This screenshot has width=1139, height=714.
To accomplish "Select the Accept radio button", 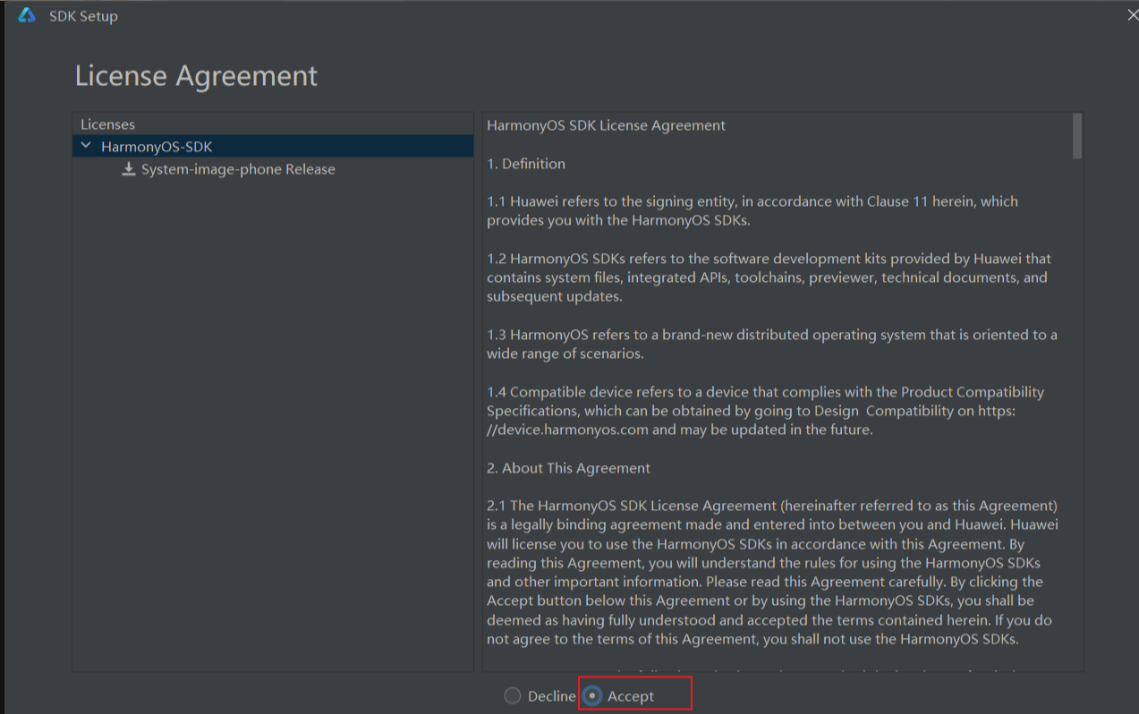I will click(593, 696).
